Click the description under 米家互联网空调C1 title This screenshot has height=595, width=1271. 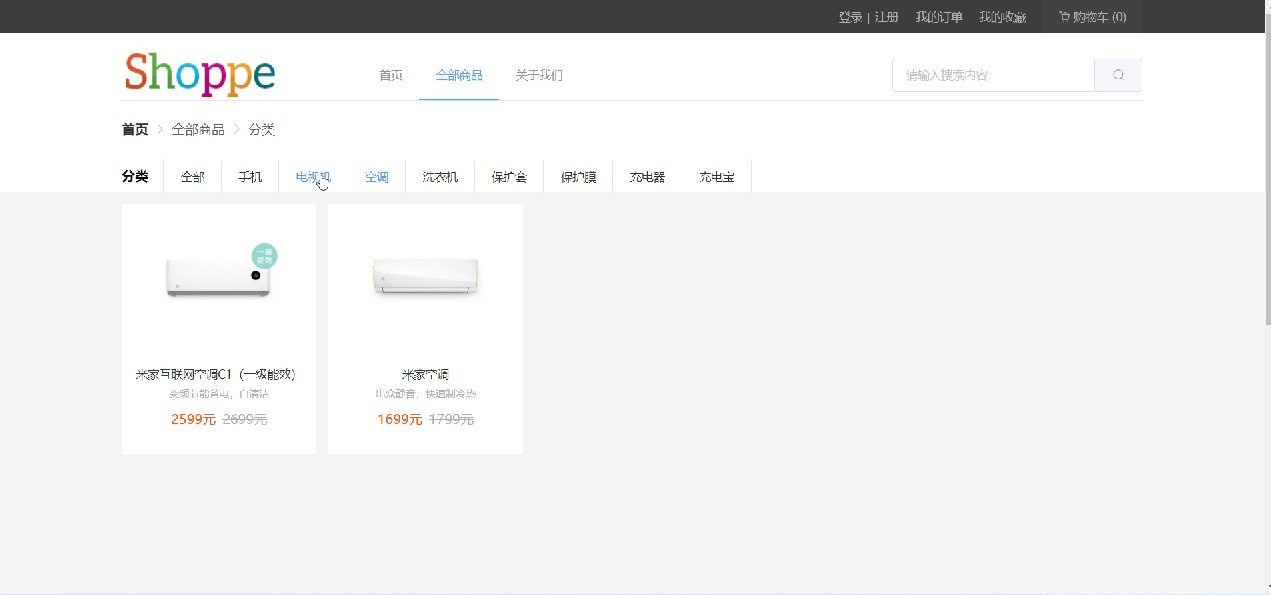[219, 394]
